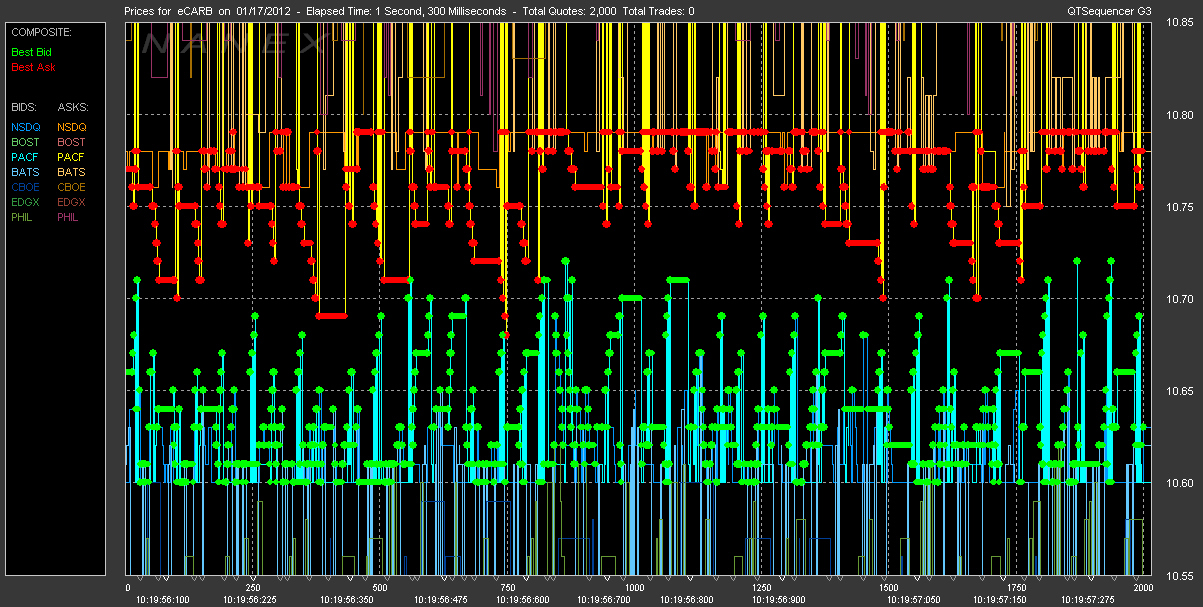Select BOST under the BIDS column
The image size is (1203, 607).
[26, 143]
